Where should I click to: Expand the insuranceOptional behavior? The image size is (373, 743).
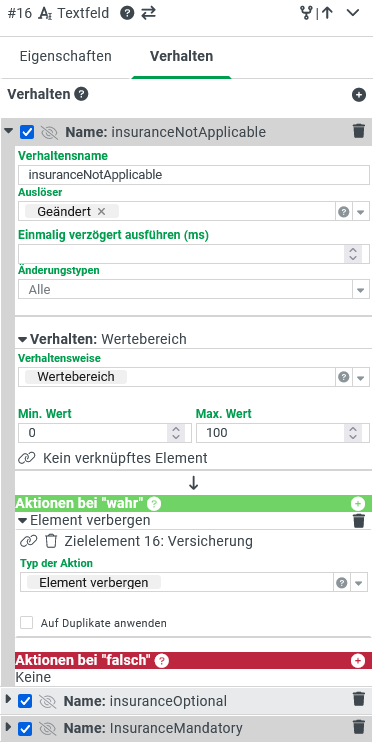[8, 699]
